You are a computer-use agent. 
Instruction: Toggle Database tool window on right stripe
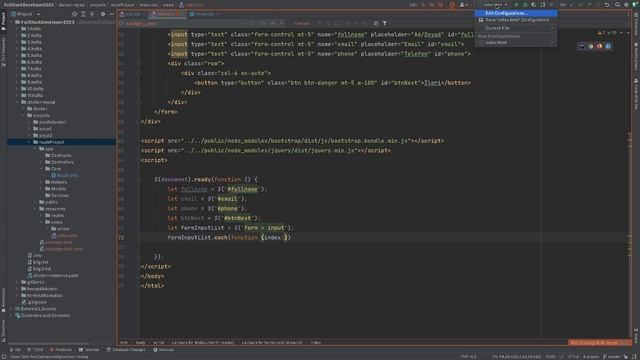(x=636, y=24)
